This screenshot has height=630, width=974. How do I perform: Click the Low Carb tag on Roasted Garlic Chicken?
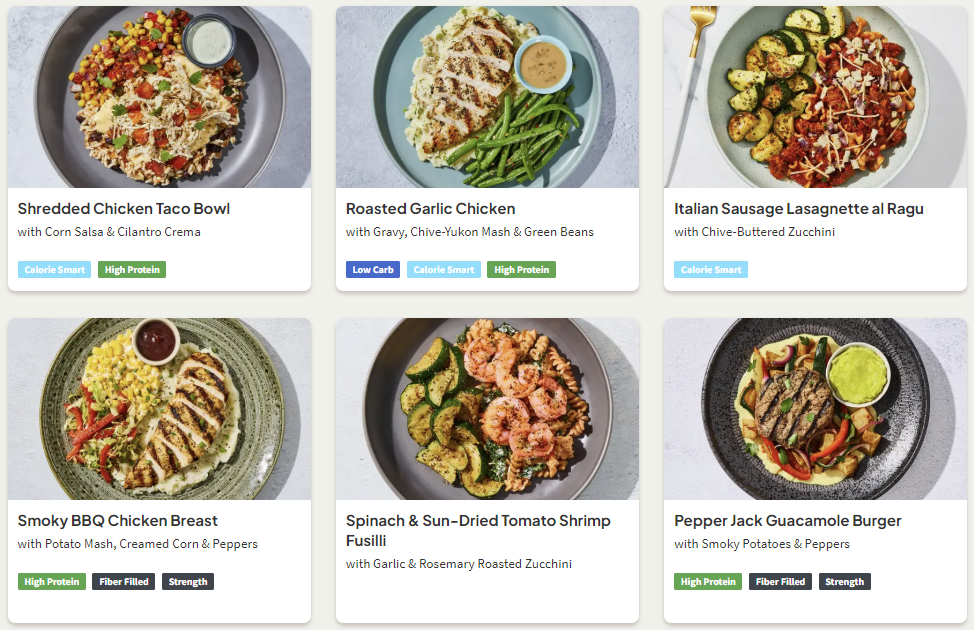point(373,270)
